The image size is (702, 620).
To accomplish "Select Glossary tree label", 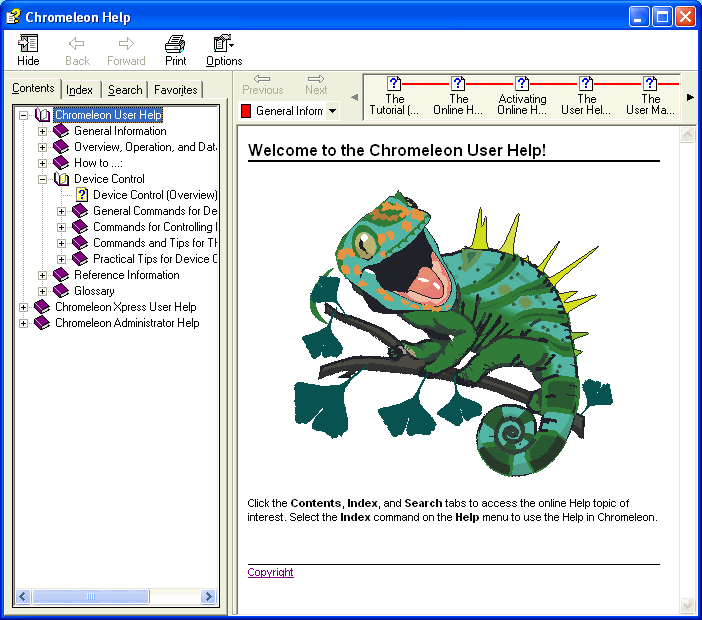I will click(x=94, y=291).
